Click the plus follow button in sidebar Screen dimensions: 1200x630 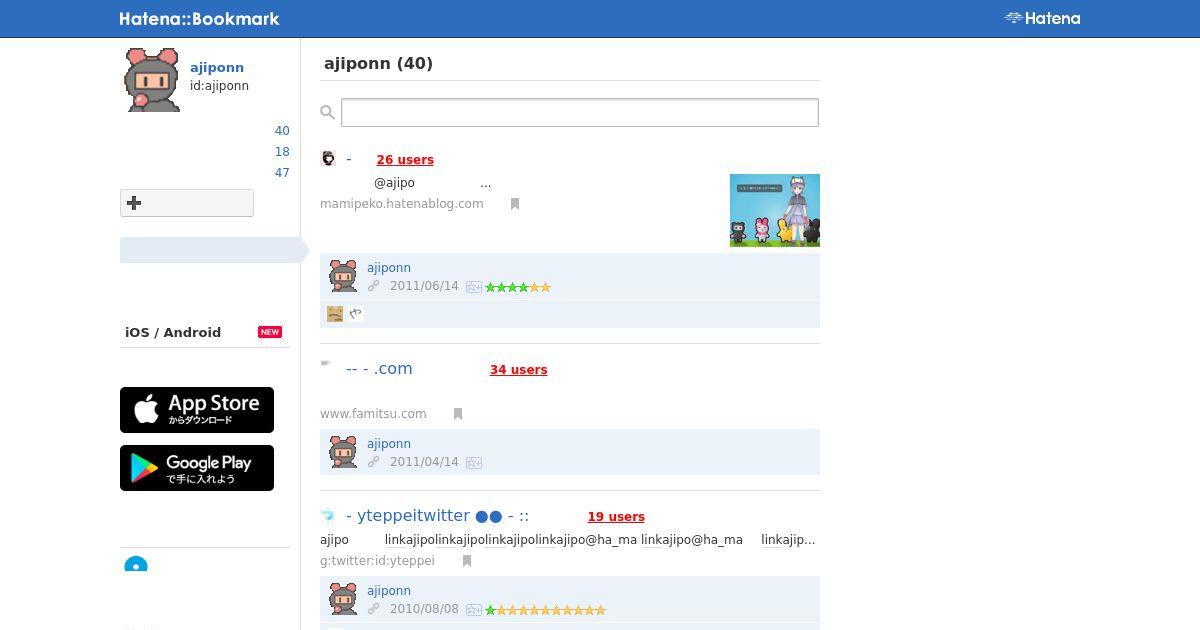coord(187,203)
